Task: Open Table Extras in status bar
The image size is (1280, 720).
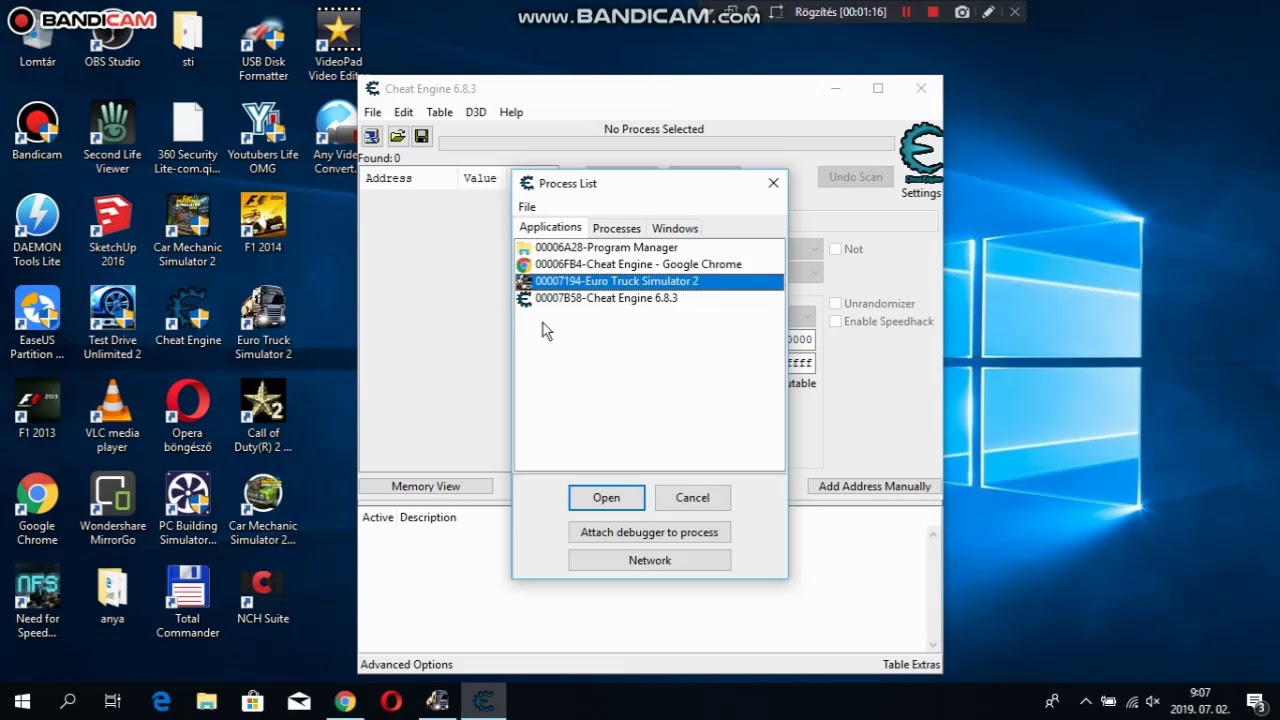Action: [x=911, y=664]
